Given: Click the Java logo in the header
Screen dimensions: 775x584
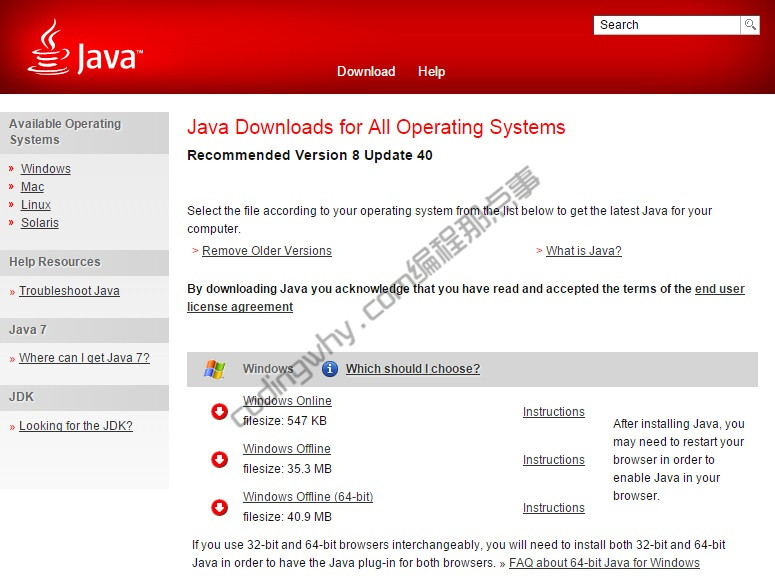Looking at the screenshot, I should coord(85,48).
